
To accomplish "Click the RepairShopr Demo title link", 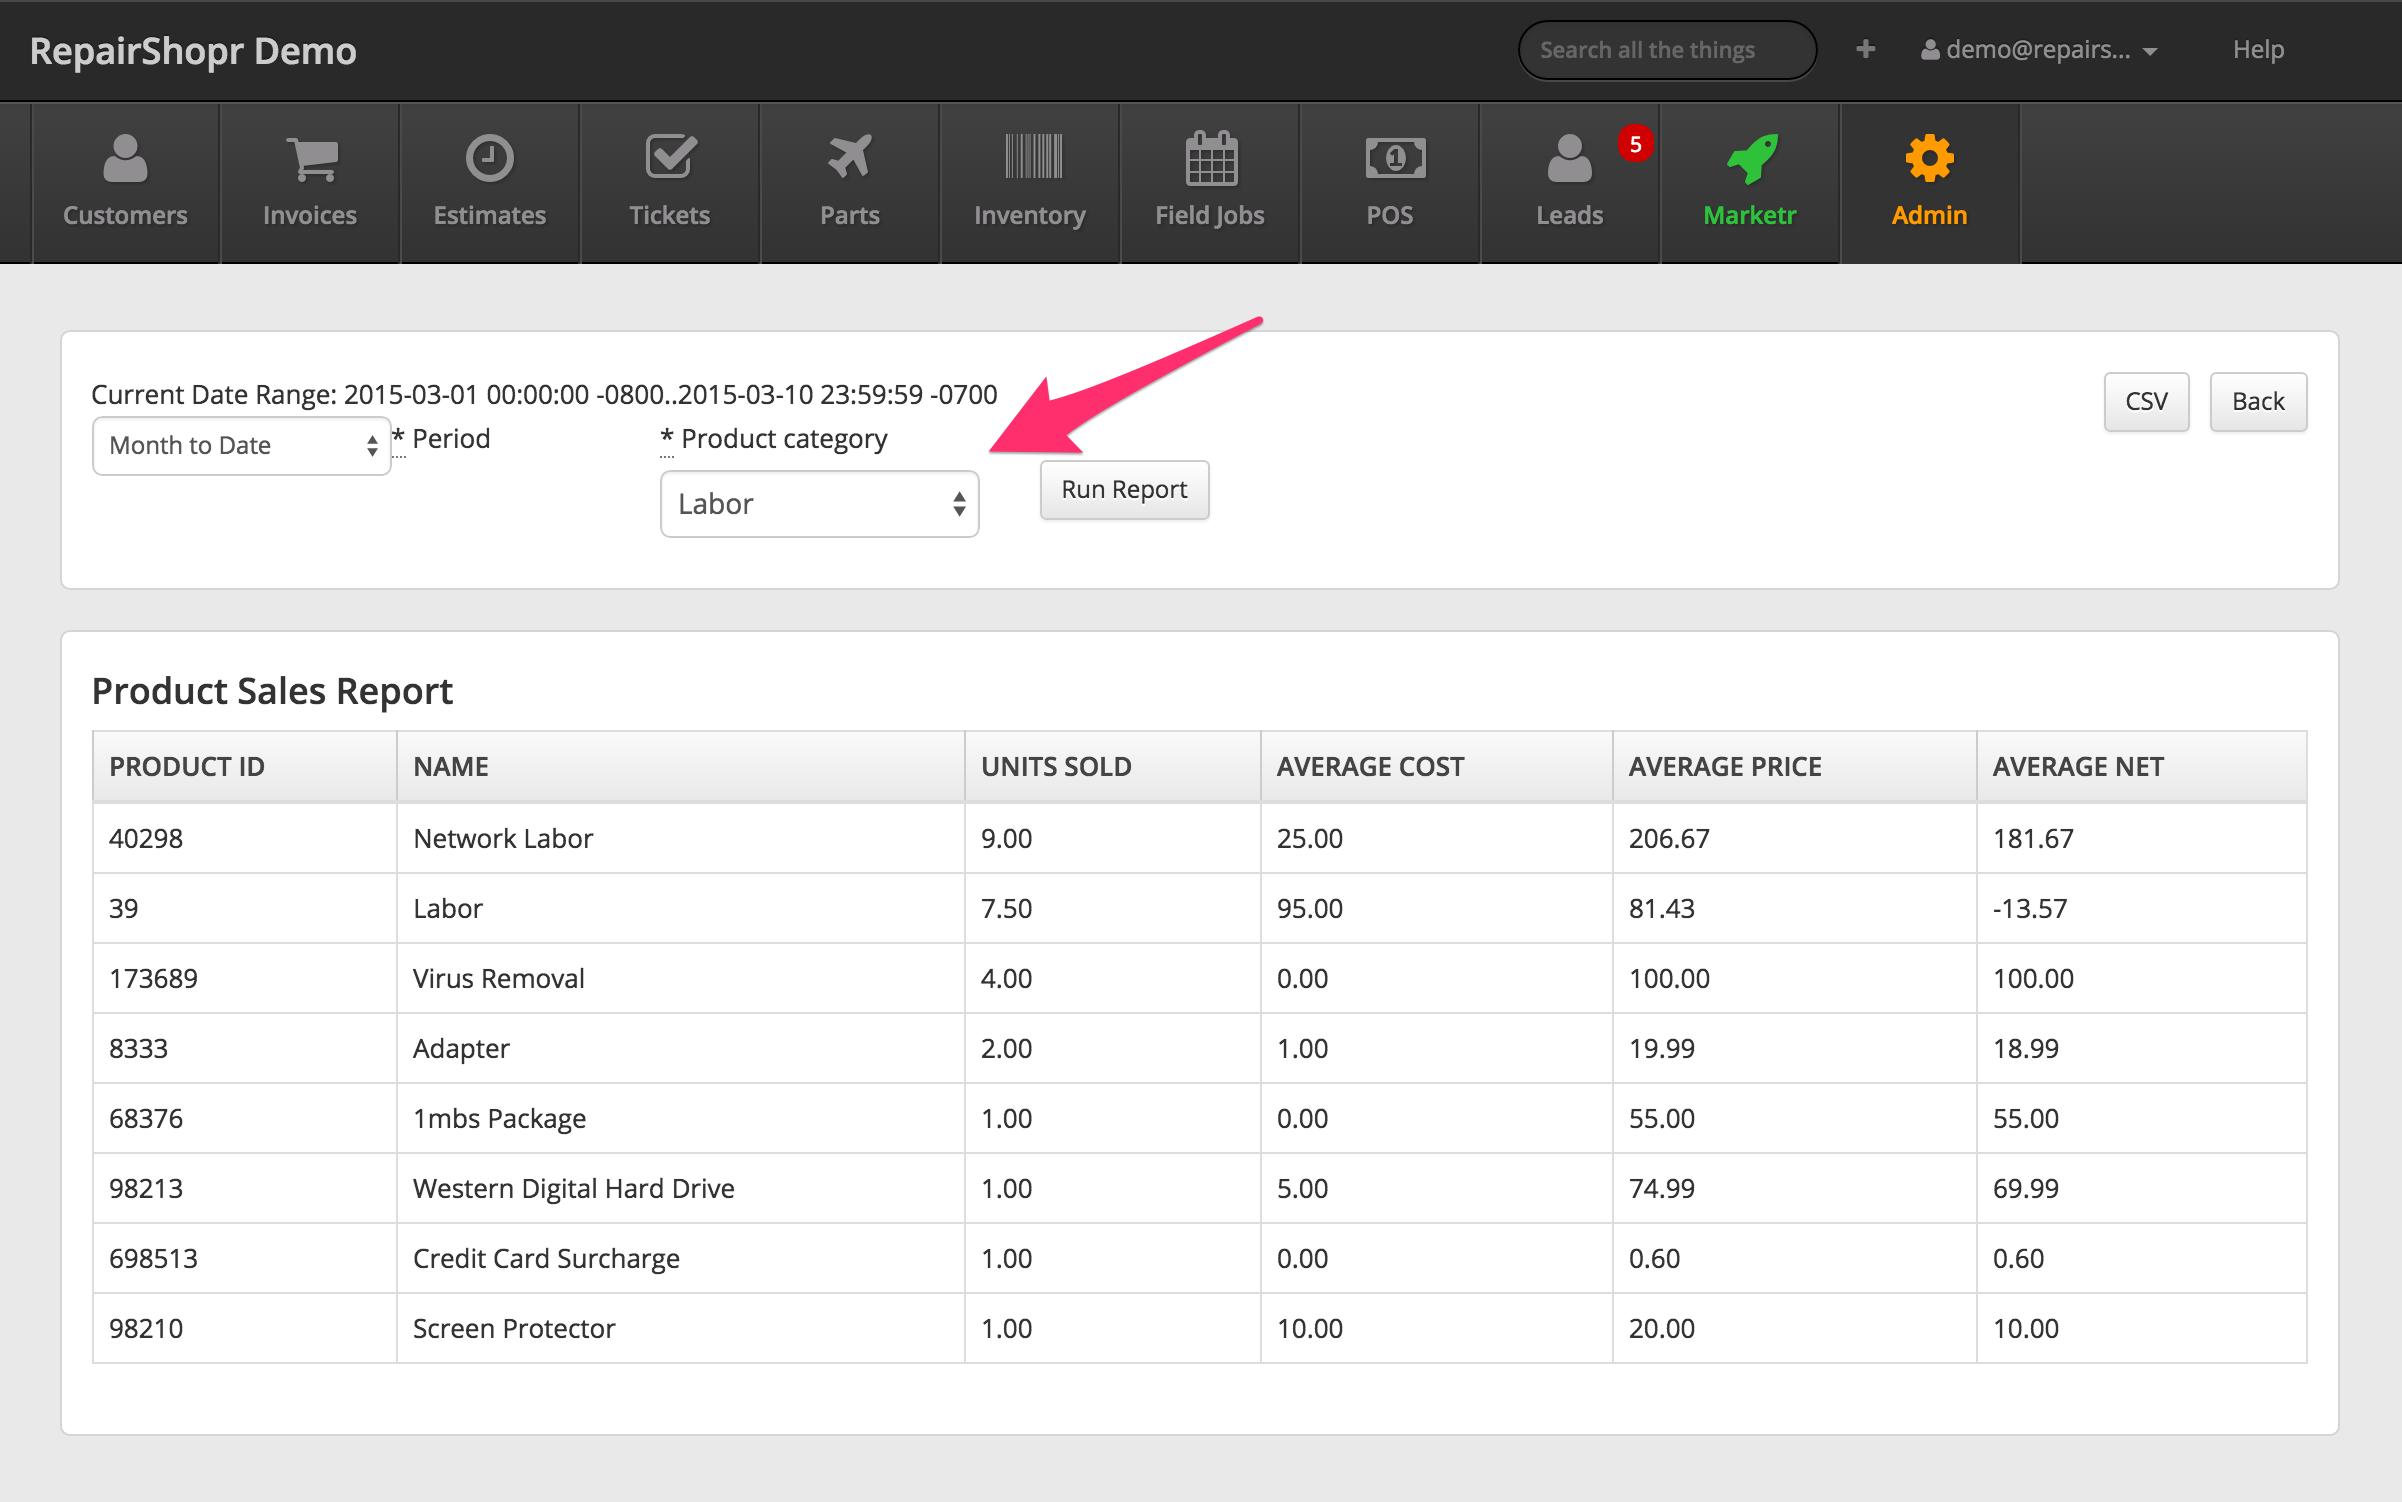I will pyautogui.click(x=193, y=51).
